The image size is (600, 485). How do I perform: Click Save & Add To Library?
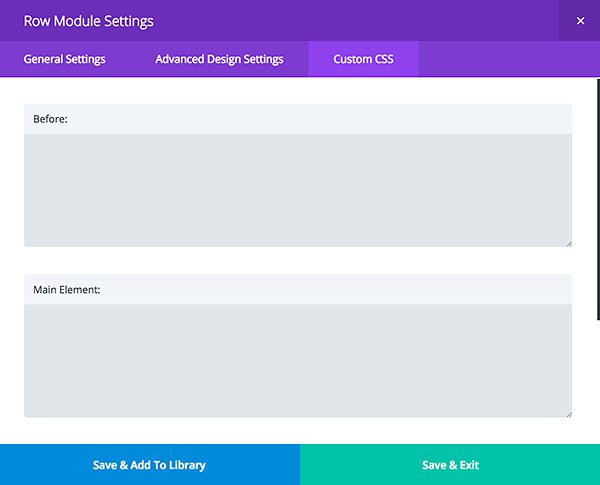pos(149,465)
